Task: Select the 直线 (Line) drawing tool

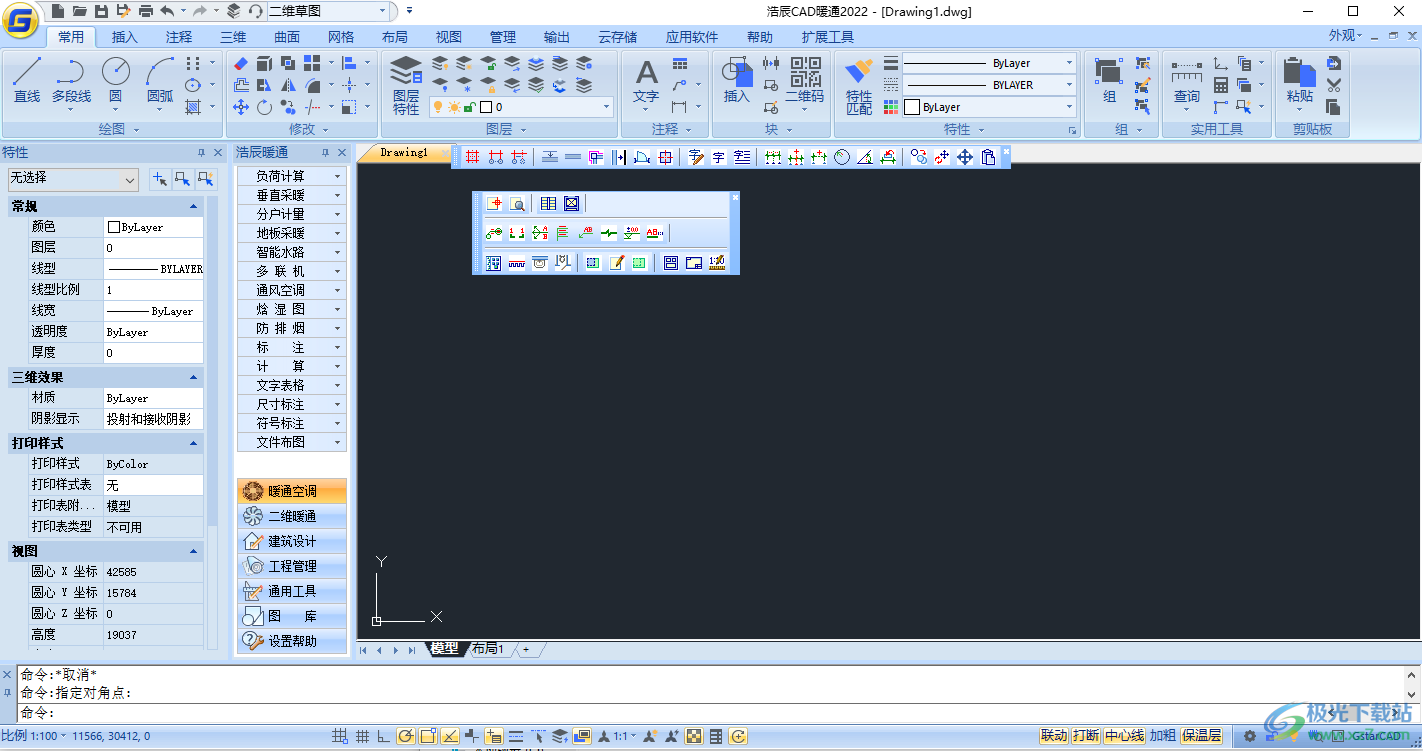Action: click(x=27, y=80)
